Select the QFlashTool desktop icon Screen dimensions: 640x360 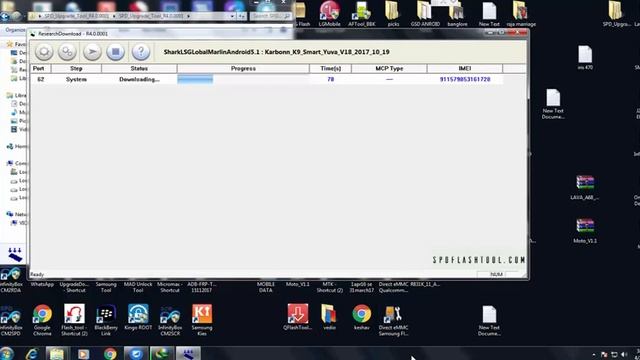click(x=298, y=317)
